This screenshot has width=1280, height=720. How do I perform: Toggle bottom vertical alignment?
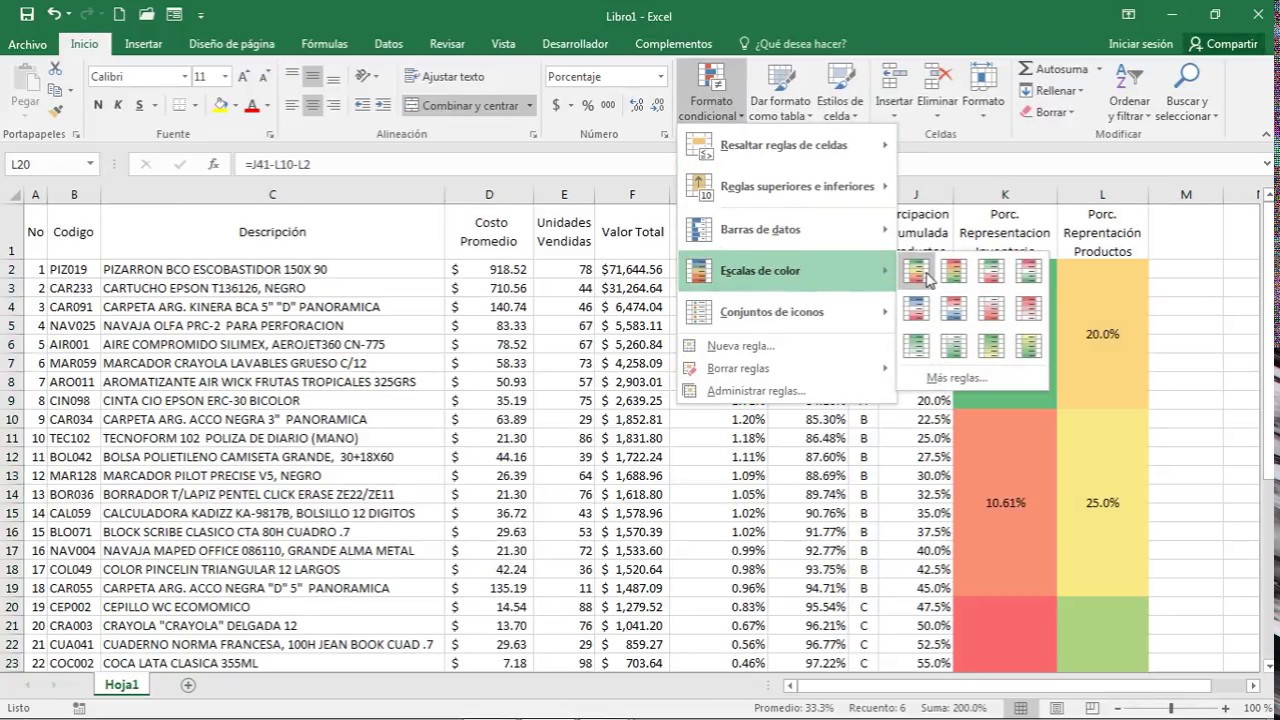[333, 77]
